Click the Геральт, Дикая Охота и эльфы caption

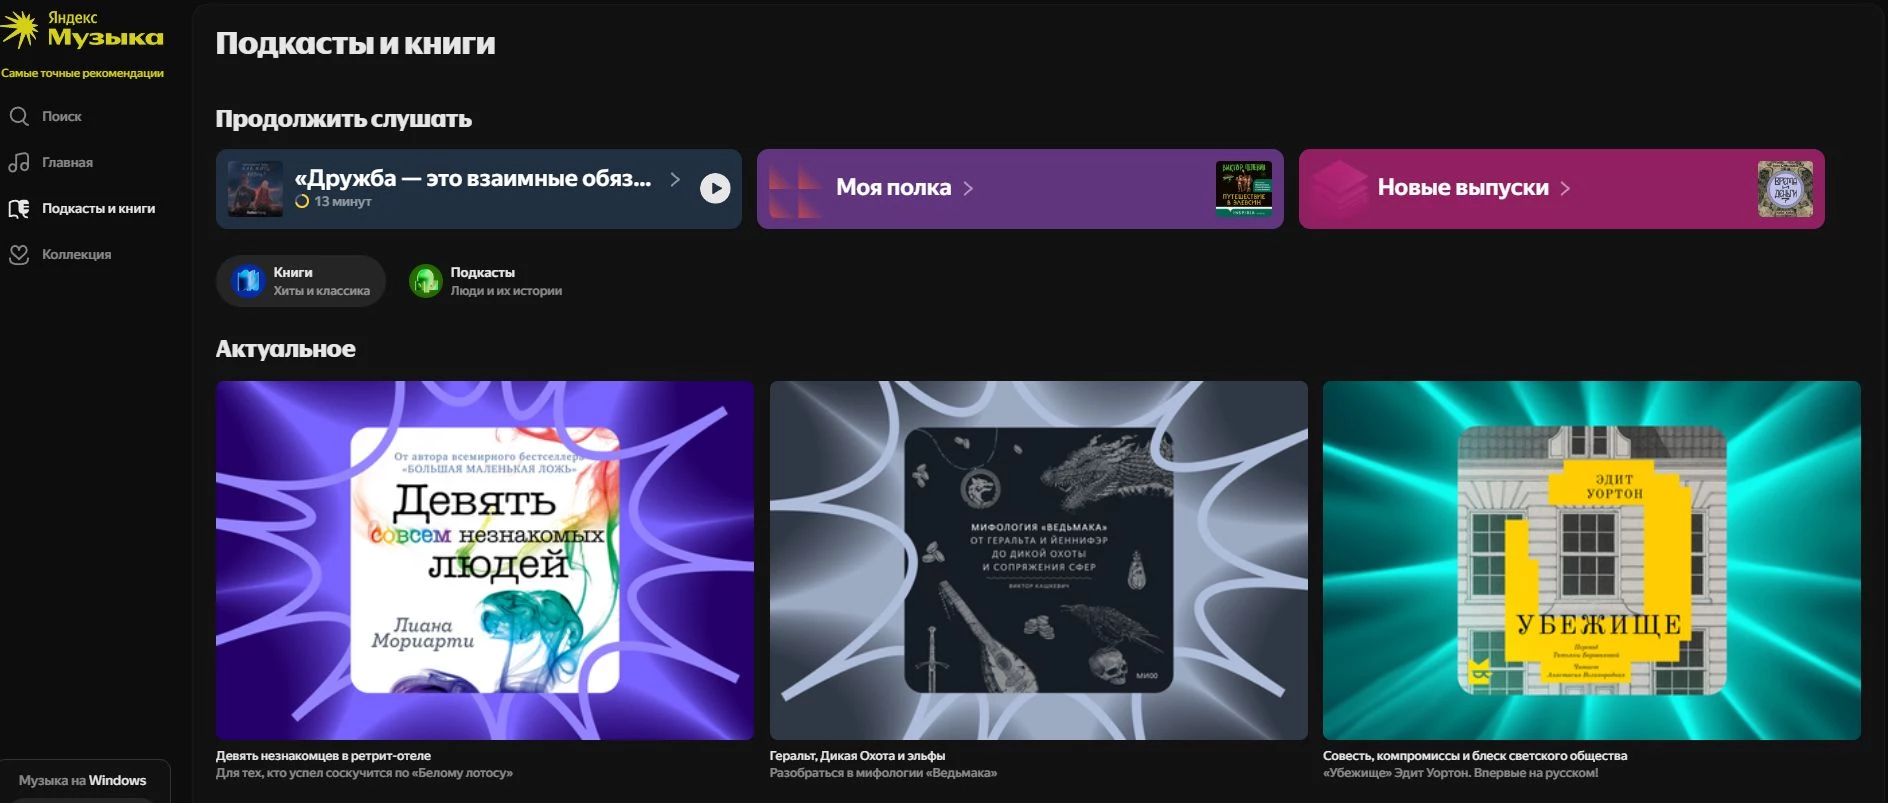(x=857, y=756)
